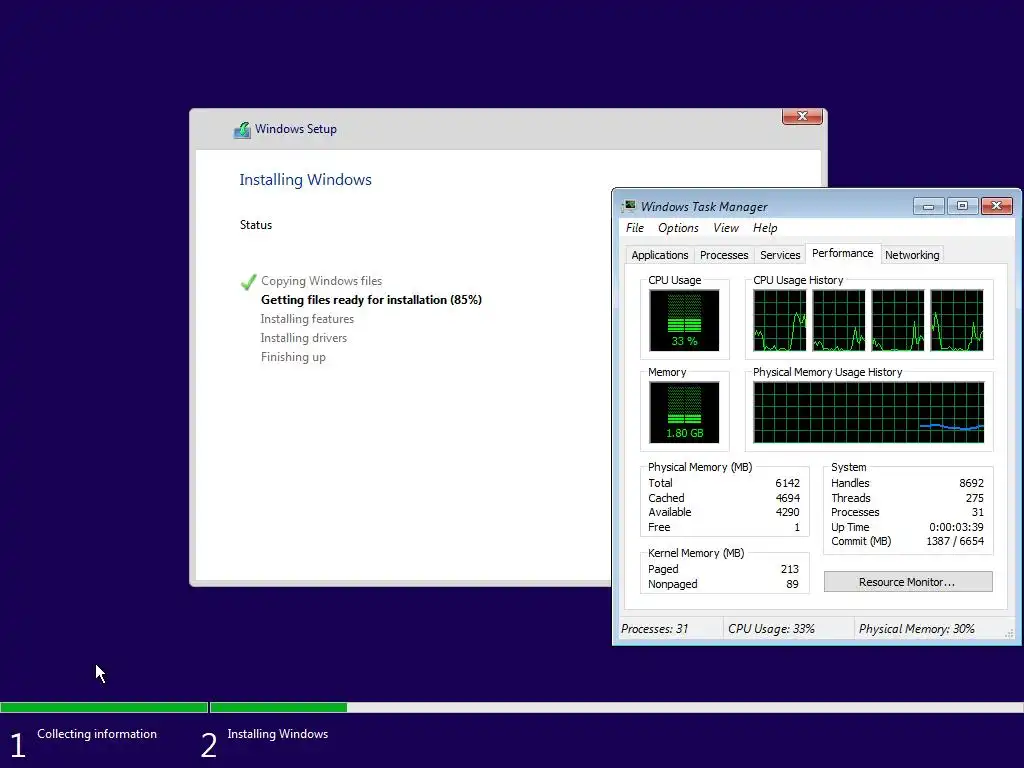The image size is (1024, 768).
Task: Click the Cached memory value 4694
Action: point(787,498)
